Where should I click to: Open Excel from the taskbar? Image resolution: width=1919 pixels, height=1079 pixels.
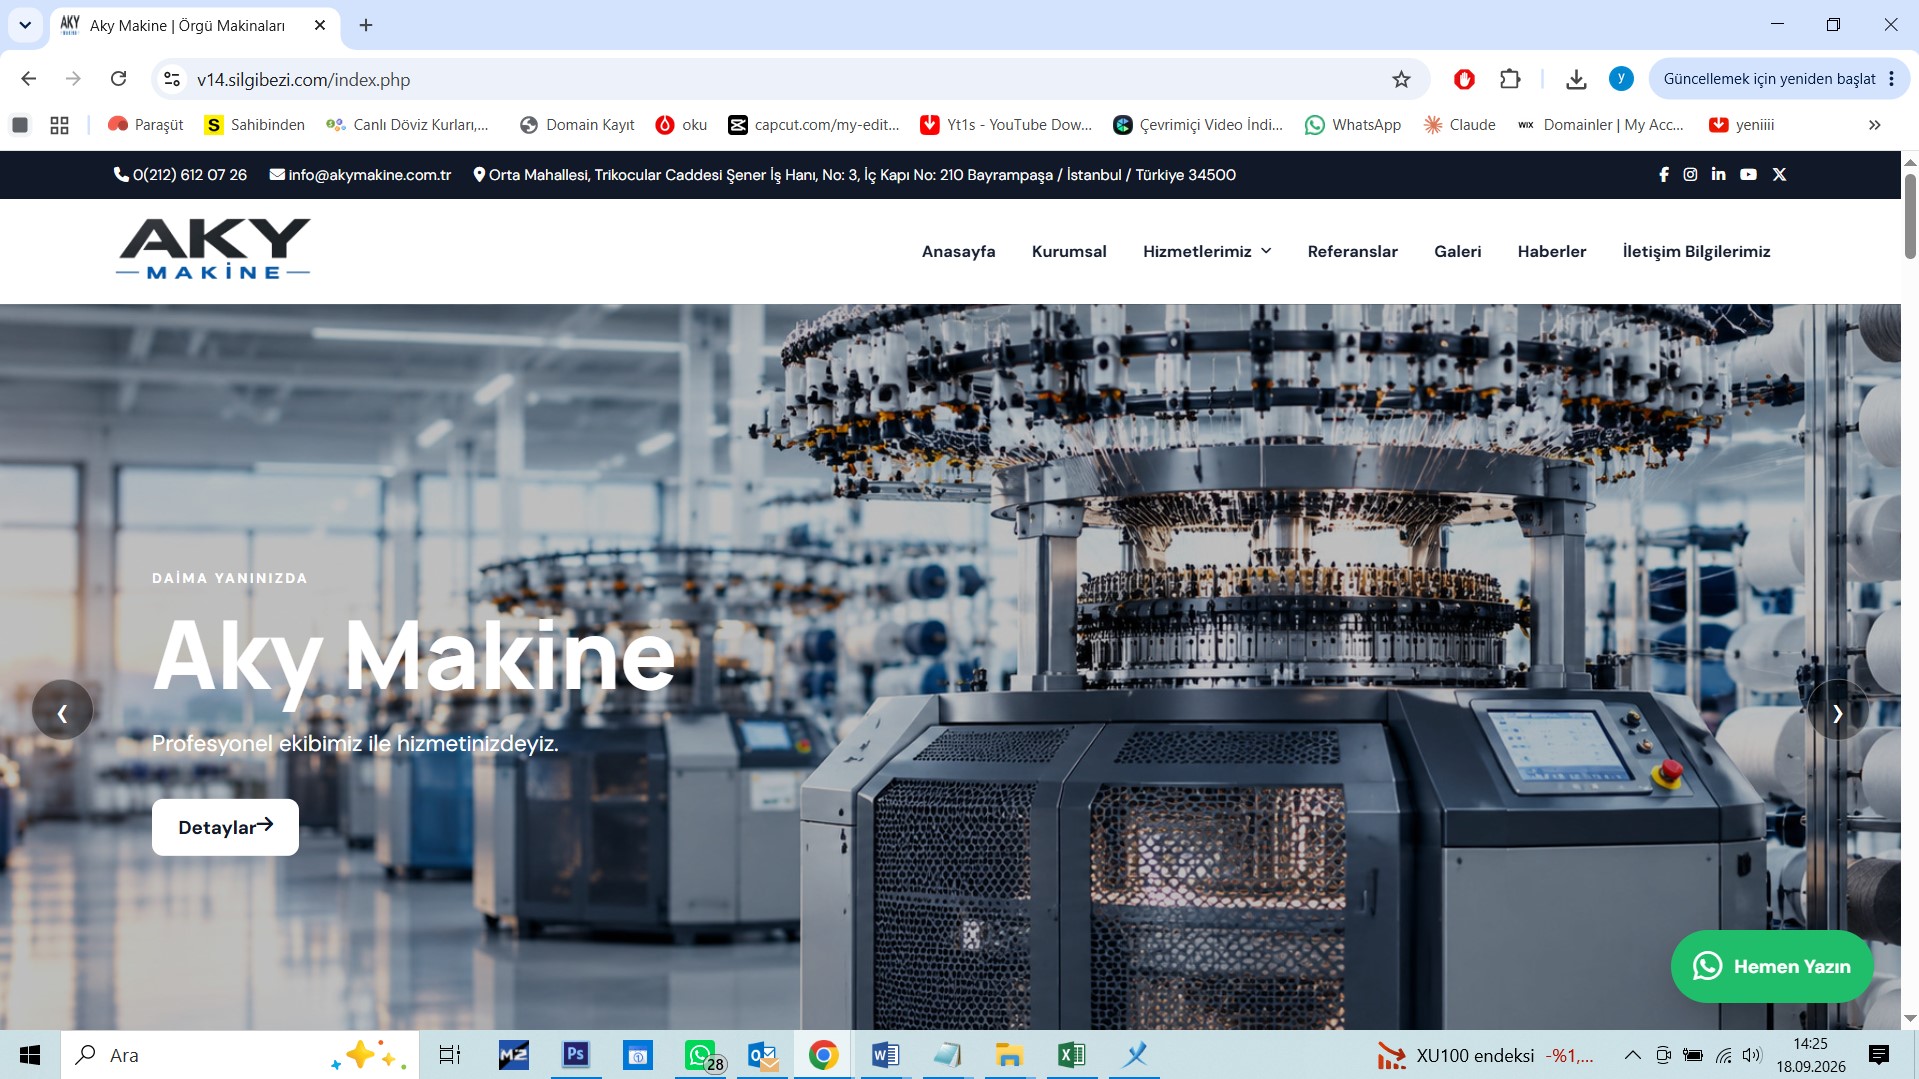pyautogui.click(x=1071, y=1055)
